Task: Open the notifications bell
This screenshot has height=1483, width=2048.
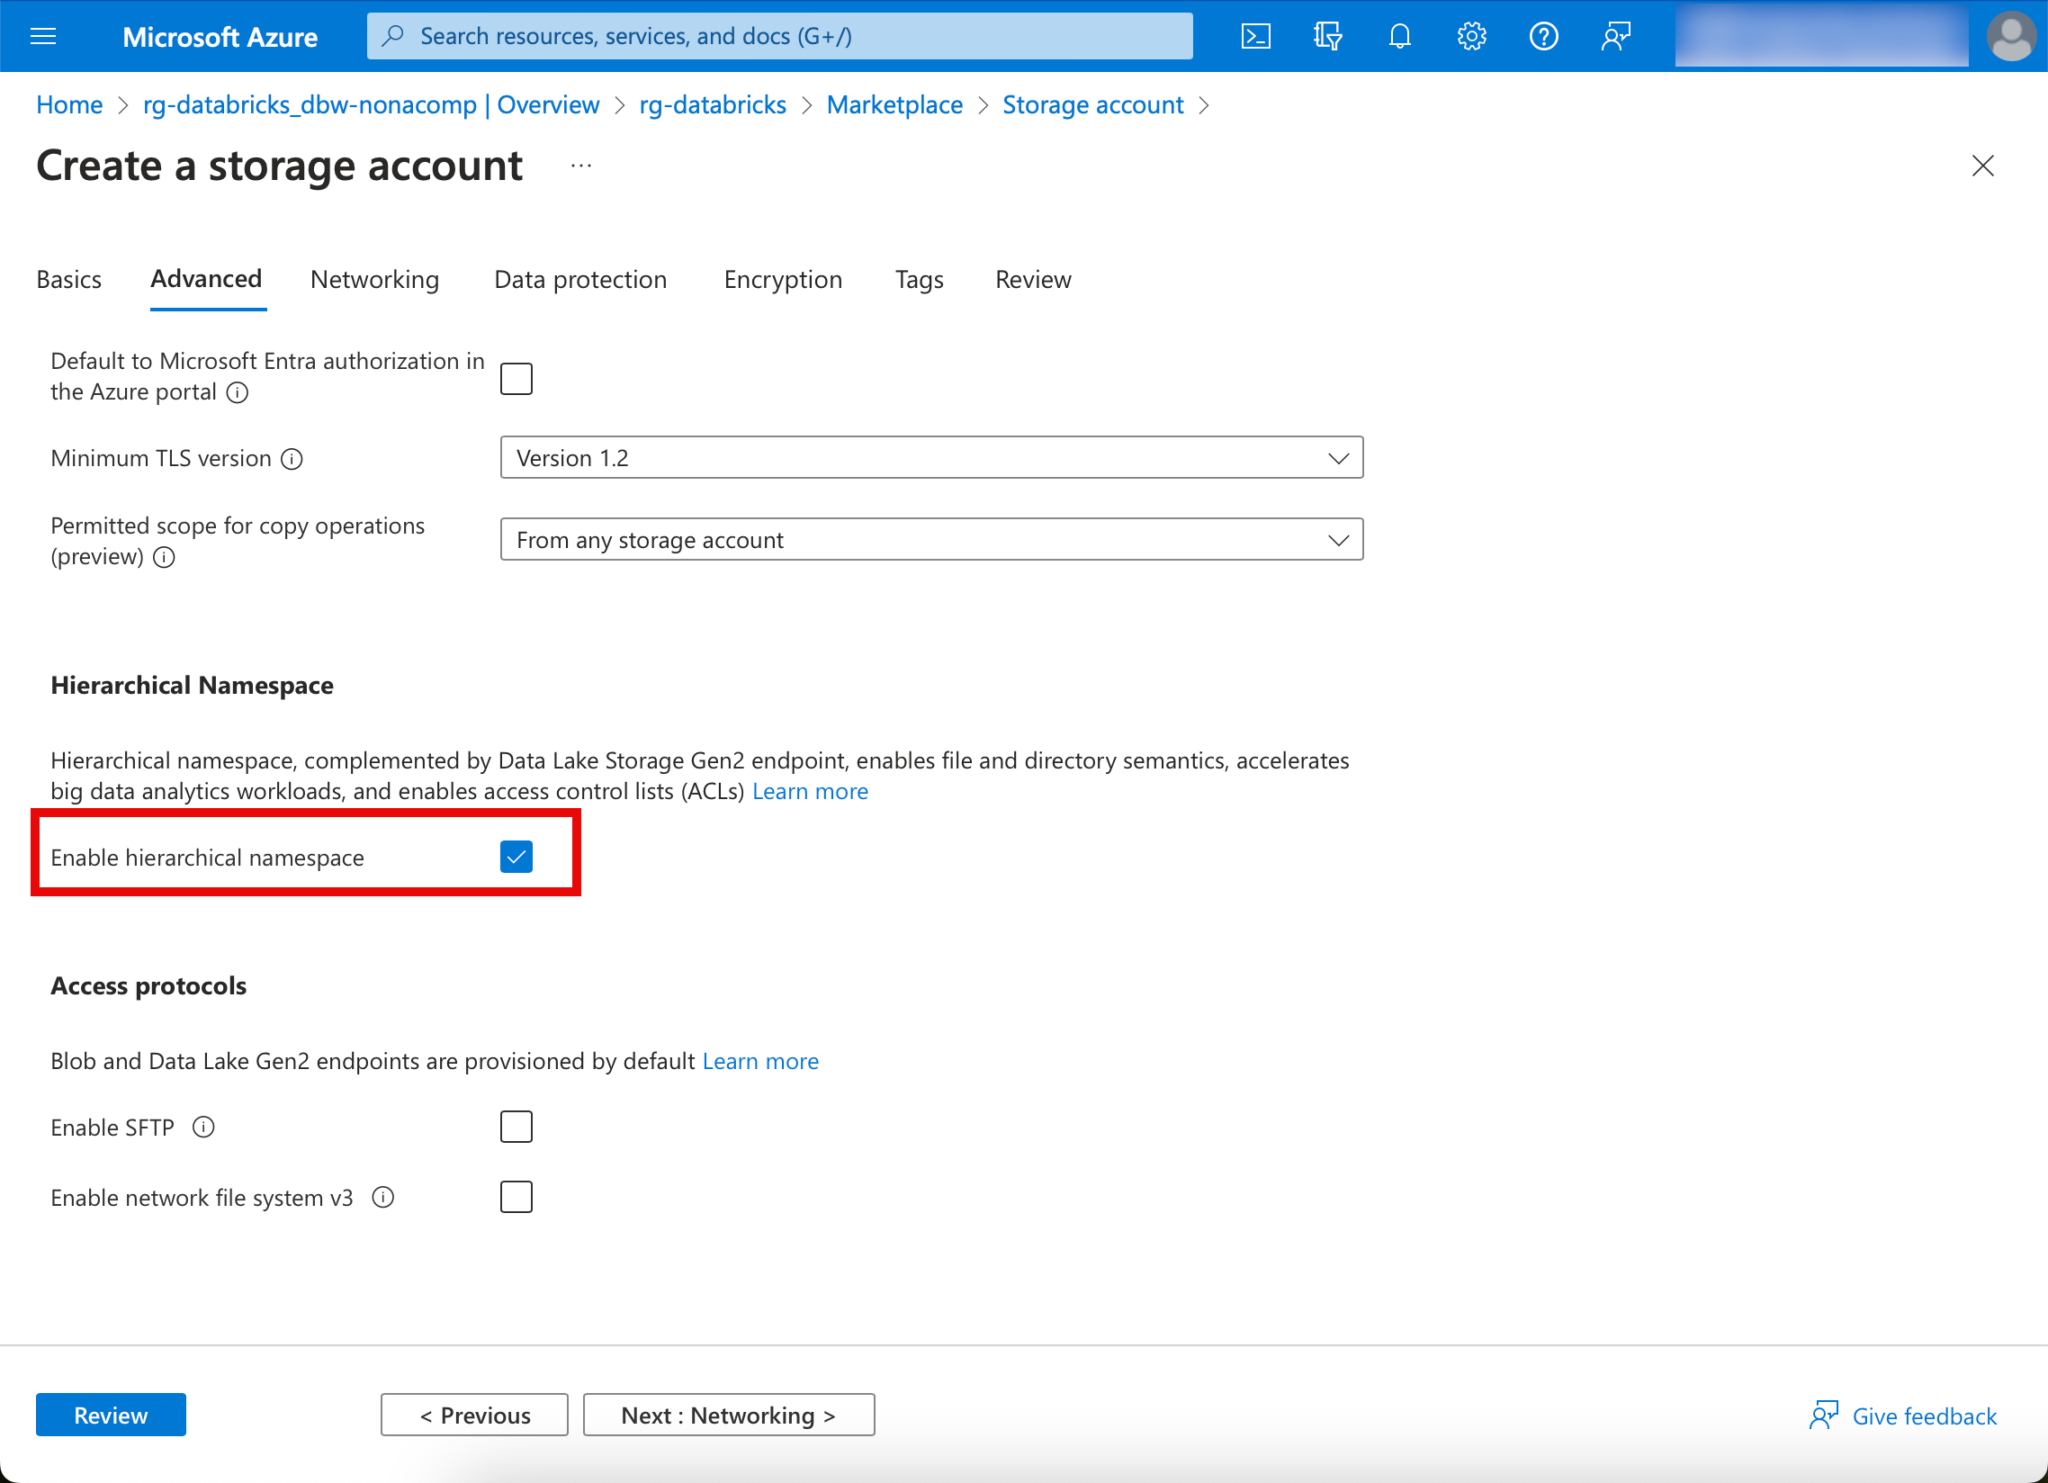Action: [x=1399, y=37]
